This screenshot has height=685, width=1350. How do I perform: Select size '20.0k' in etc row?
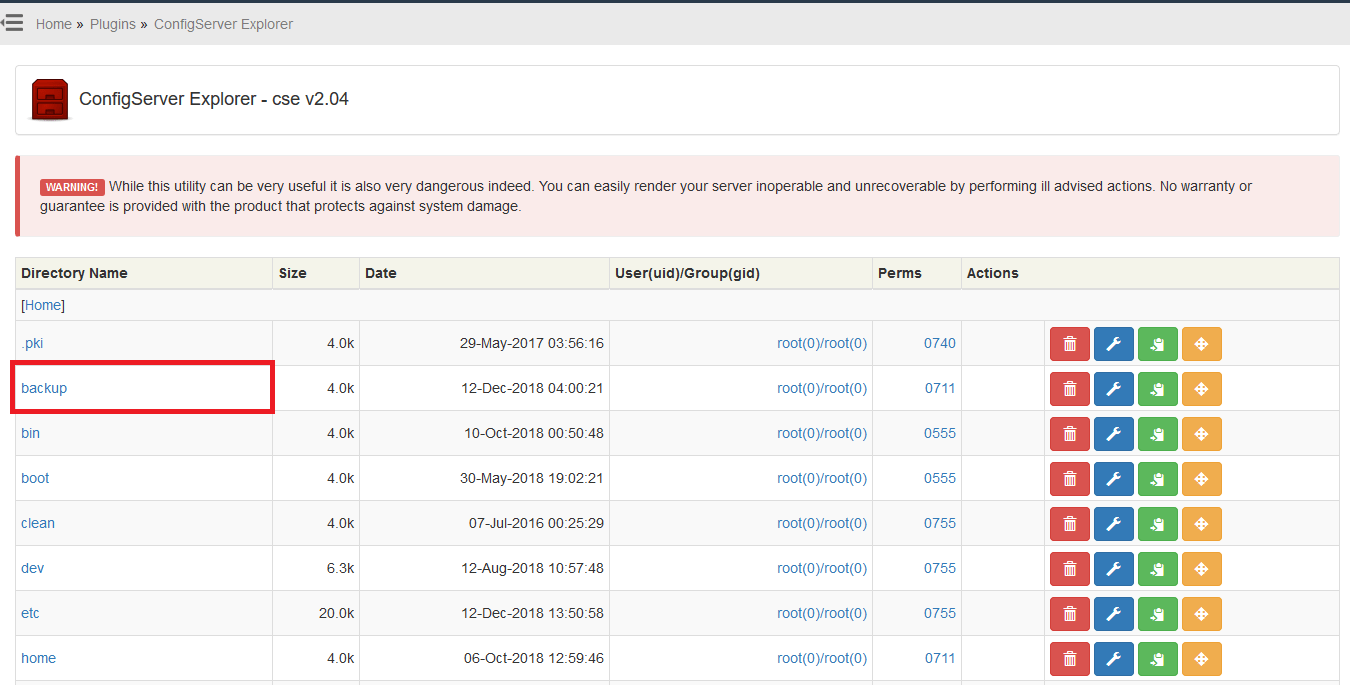click(337, 613)
